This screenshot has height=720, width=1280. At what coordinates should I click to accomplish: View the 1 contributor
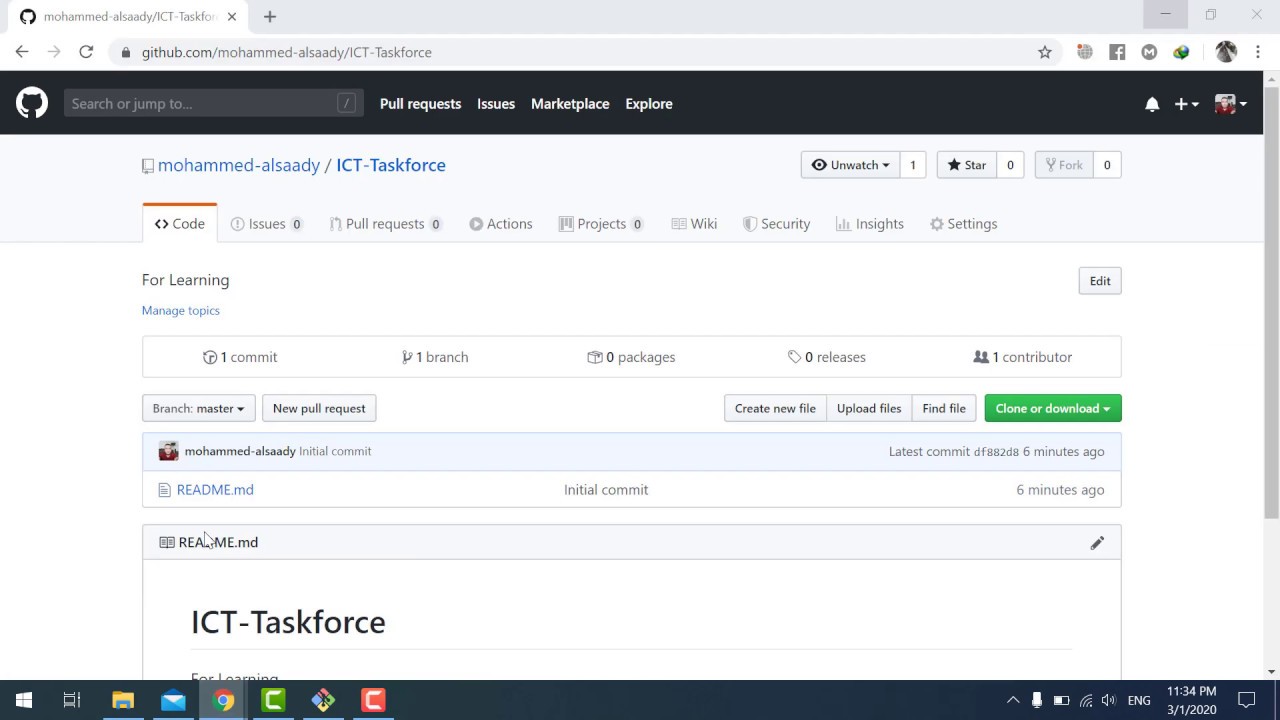[1023, 357]
